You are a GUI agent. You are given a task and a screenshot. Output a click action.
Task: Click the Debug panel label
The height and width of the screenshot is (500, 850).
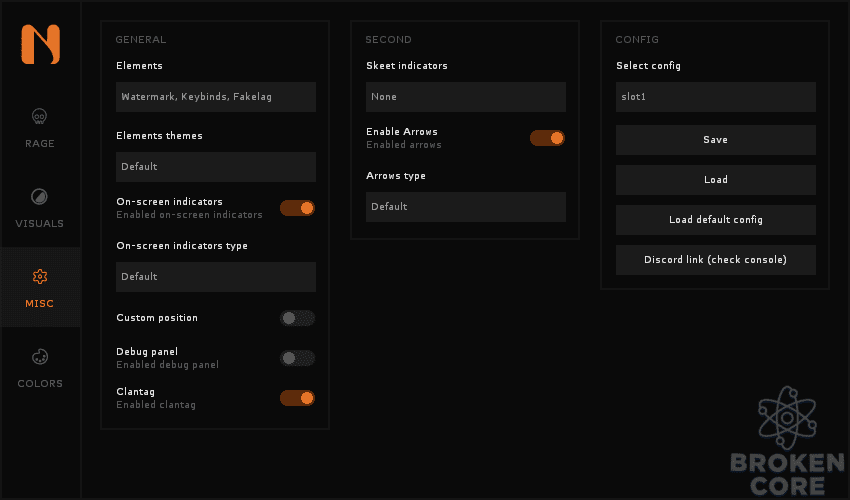pyautogui.click(x=147, y=352)
